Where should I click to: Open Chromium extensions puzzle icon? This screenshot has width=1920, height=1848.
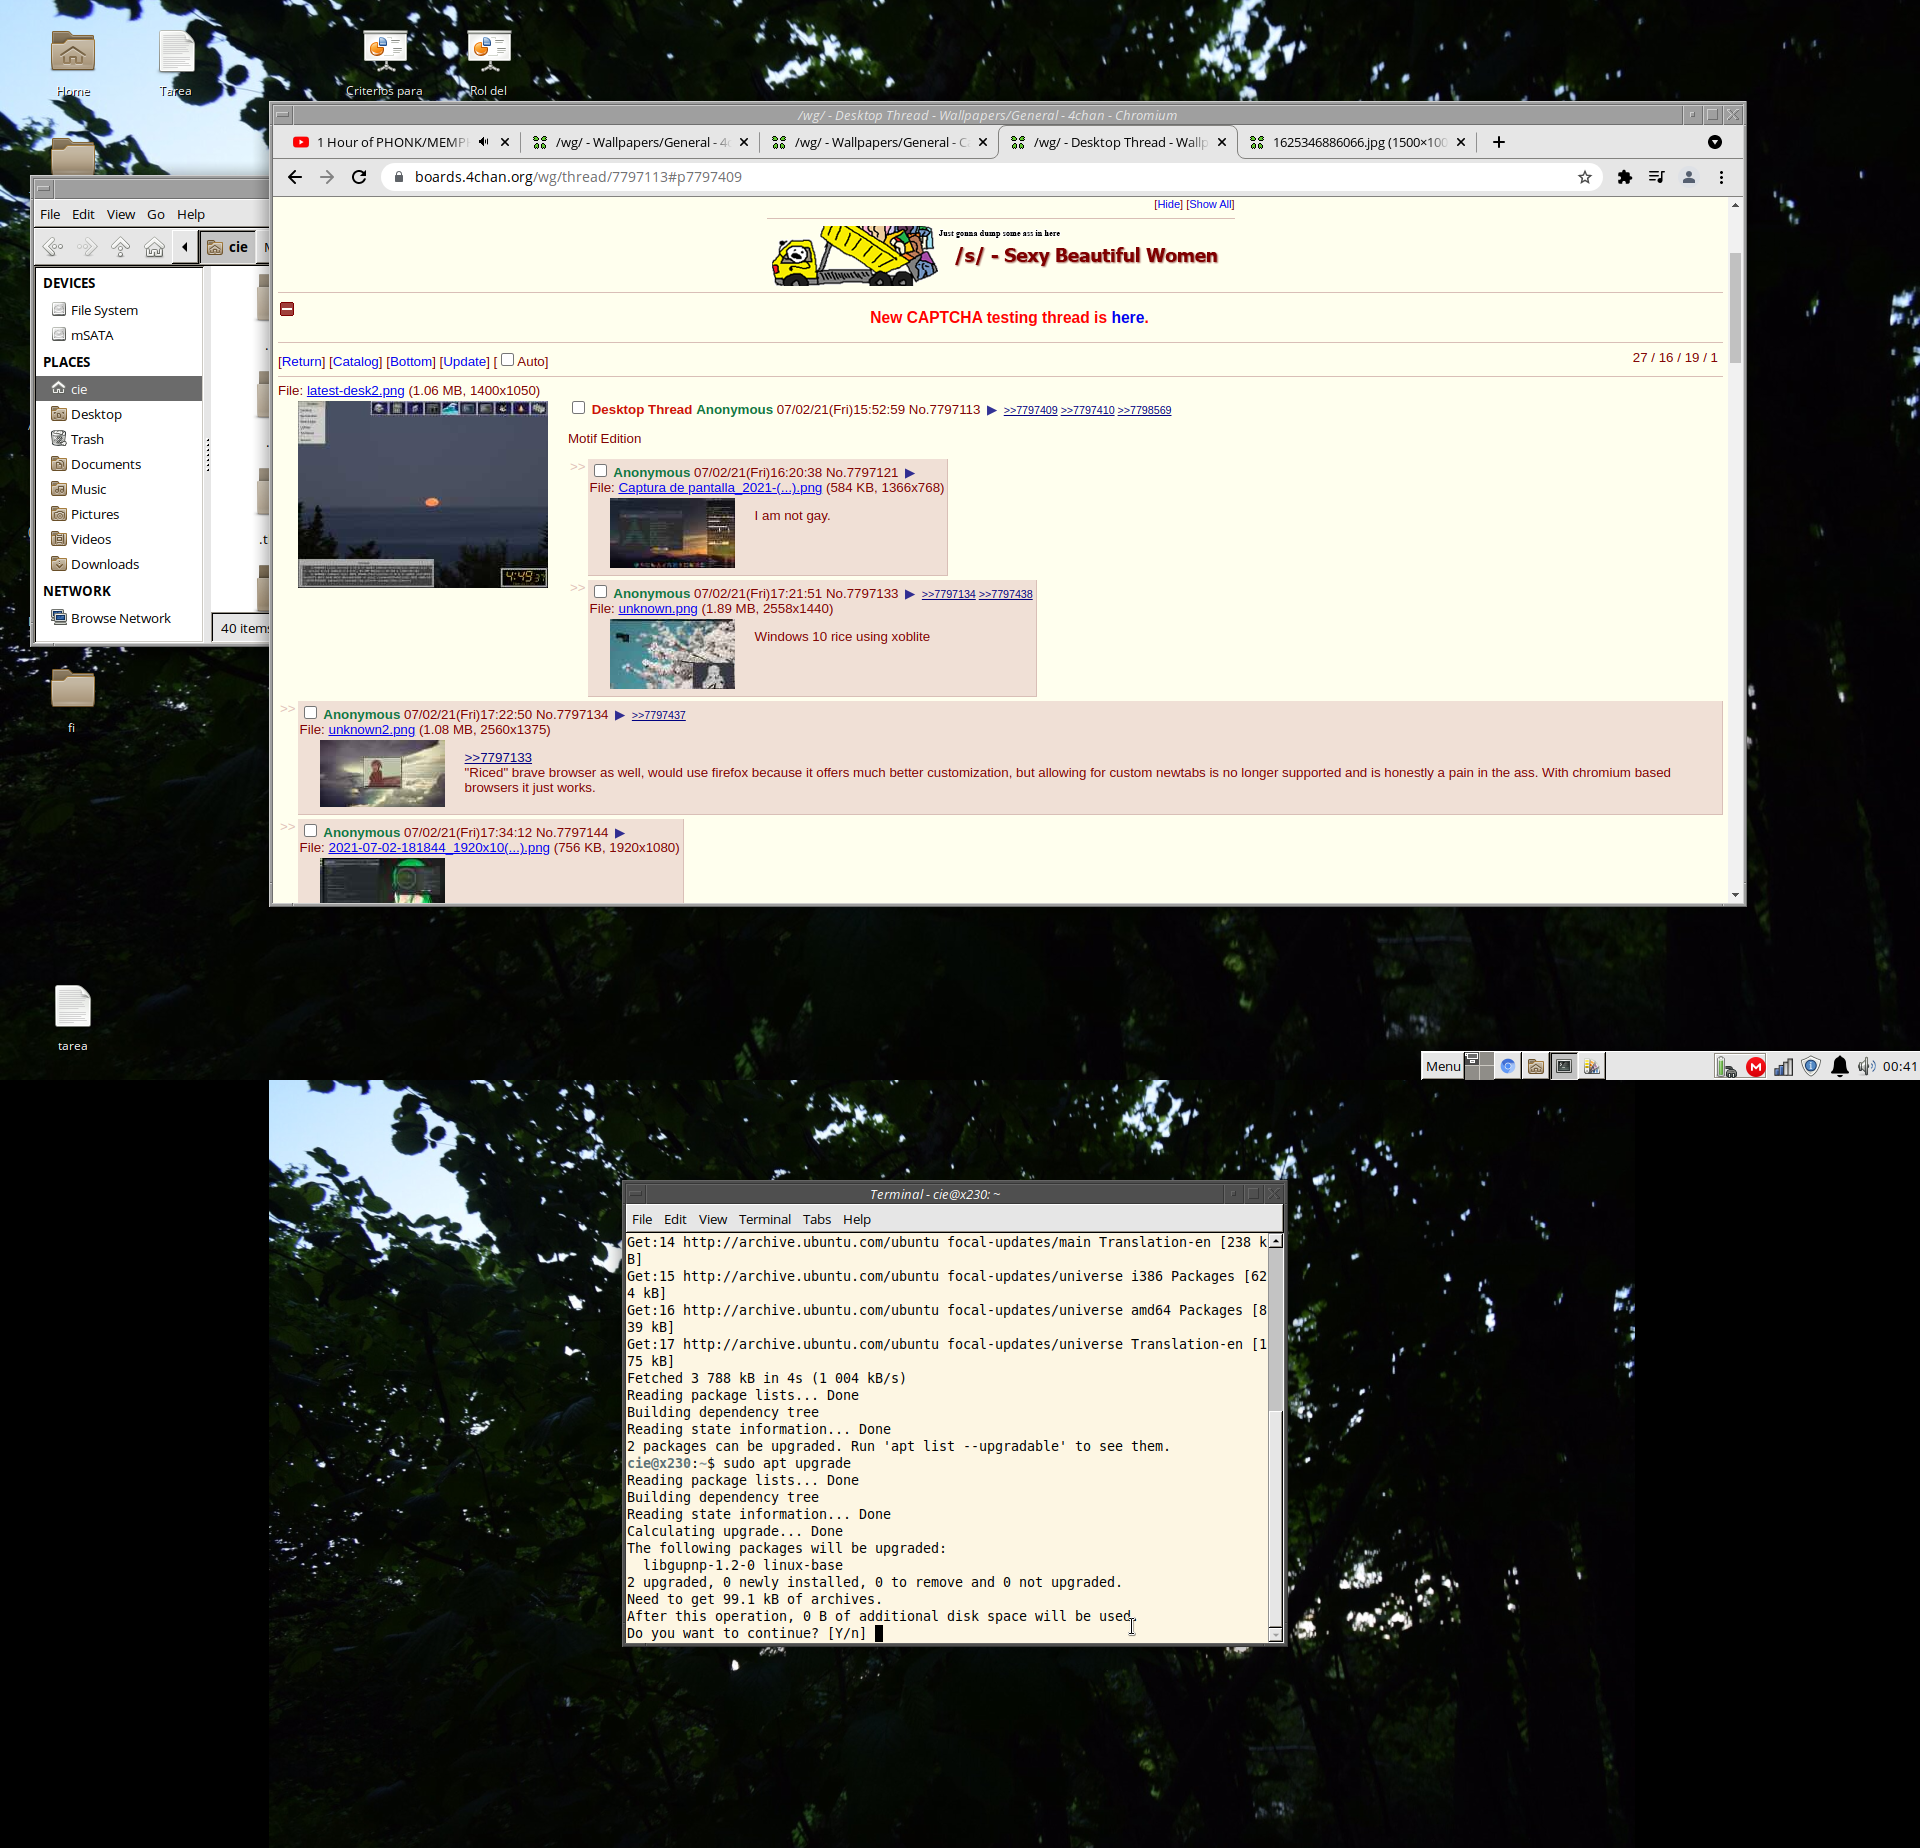point(1624,177)
